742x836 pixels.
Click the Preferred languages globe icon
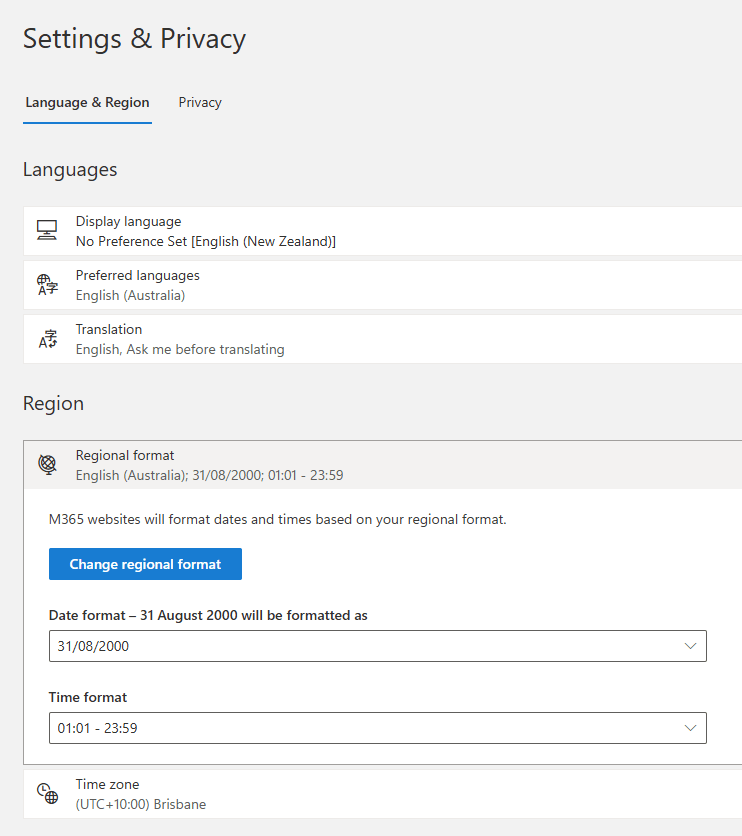[47, 285]
